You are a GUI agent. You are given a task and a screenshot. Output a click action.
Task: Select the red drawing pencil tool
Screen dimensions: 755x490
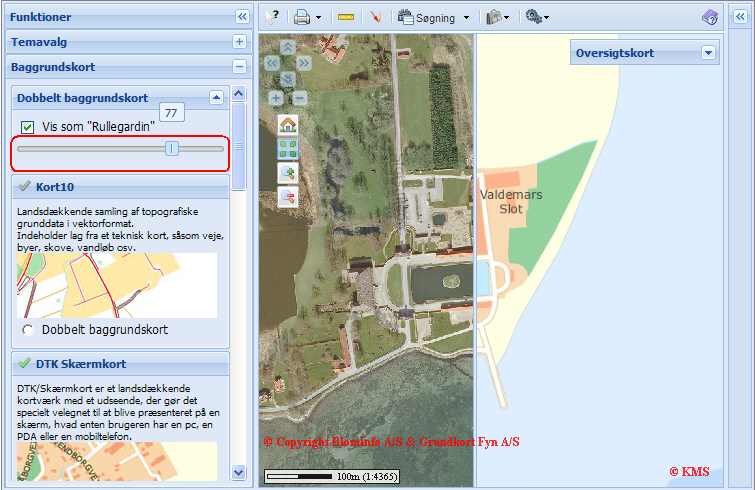pyautogui.click(x=376, y=17)
